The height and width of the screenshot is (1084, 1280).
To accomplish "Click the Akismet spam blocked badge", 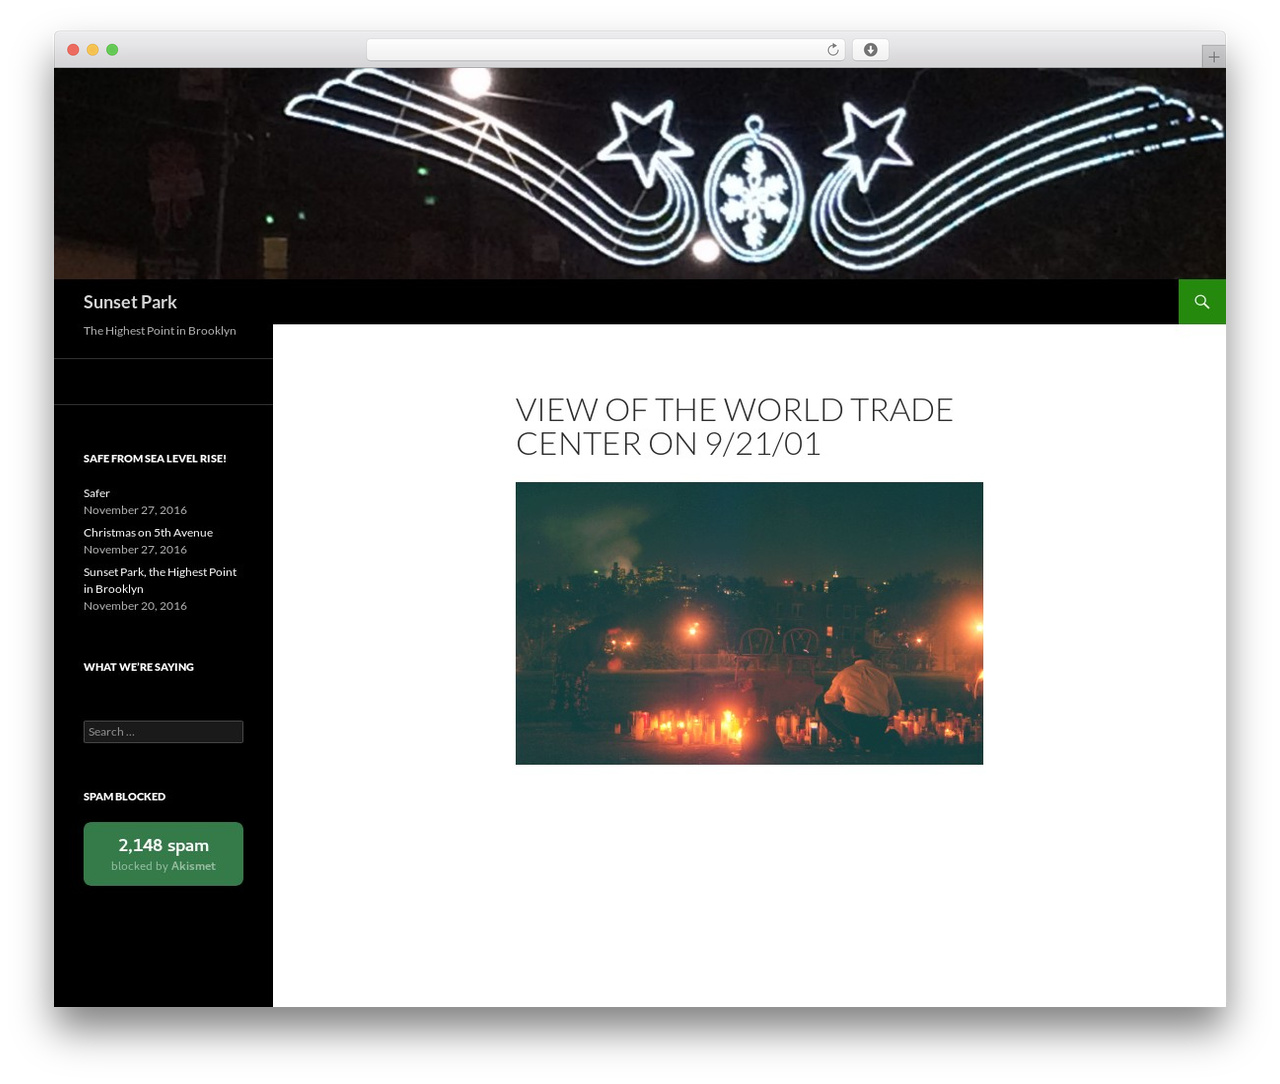I will coord(163,854).
